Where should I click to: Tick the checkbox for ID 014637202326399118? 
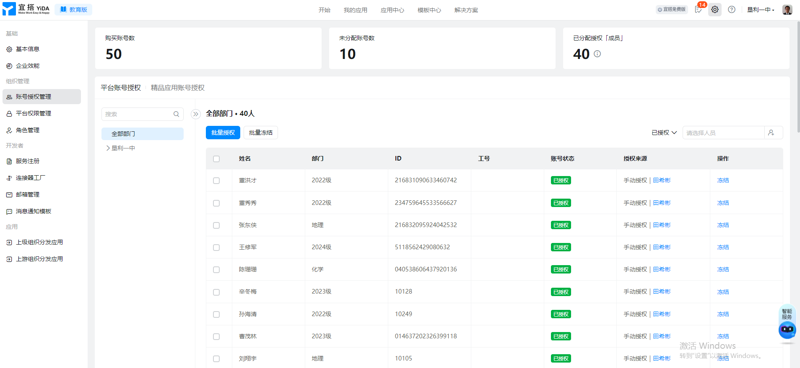point(216,336)
